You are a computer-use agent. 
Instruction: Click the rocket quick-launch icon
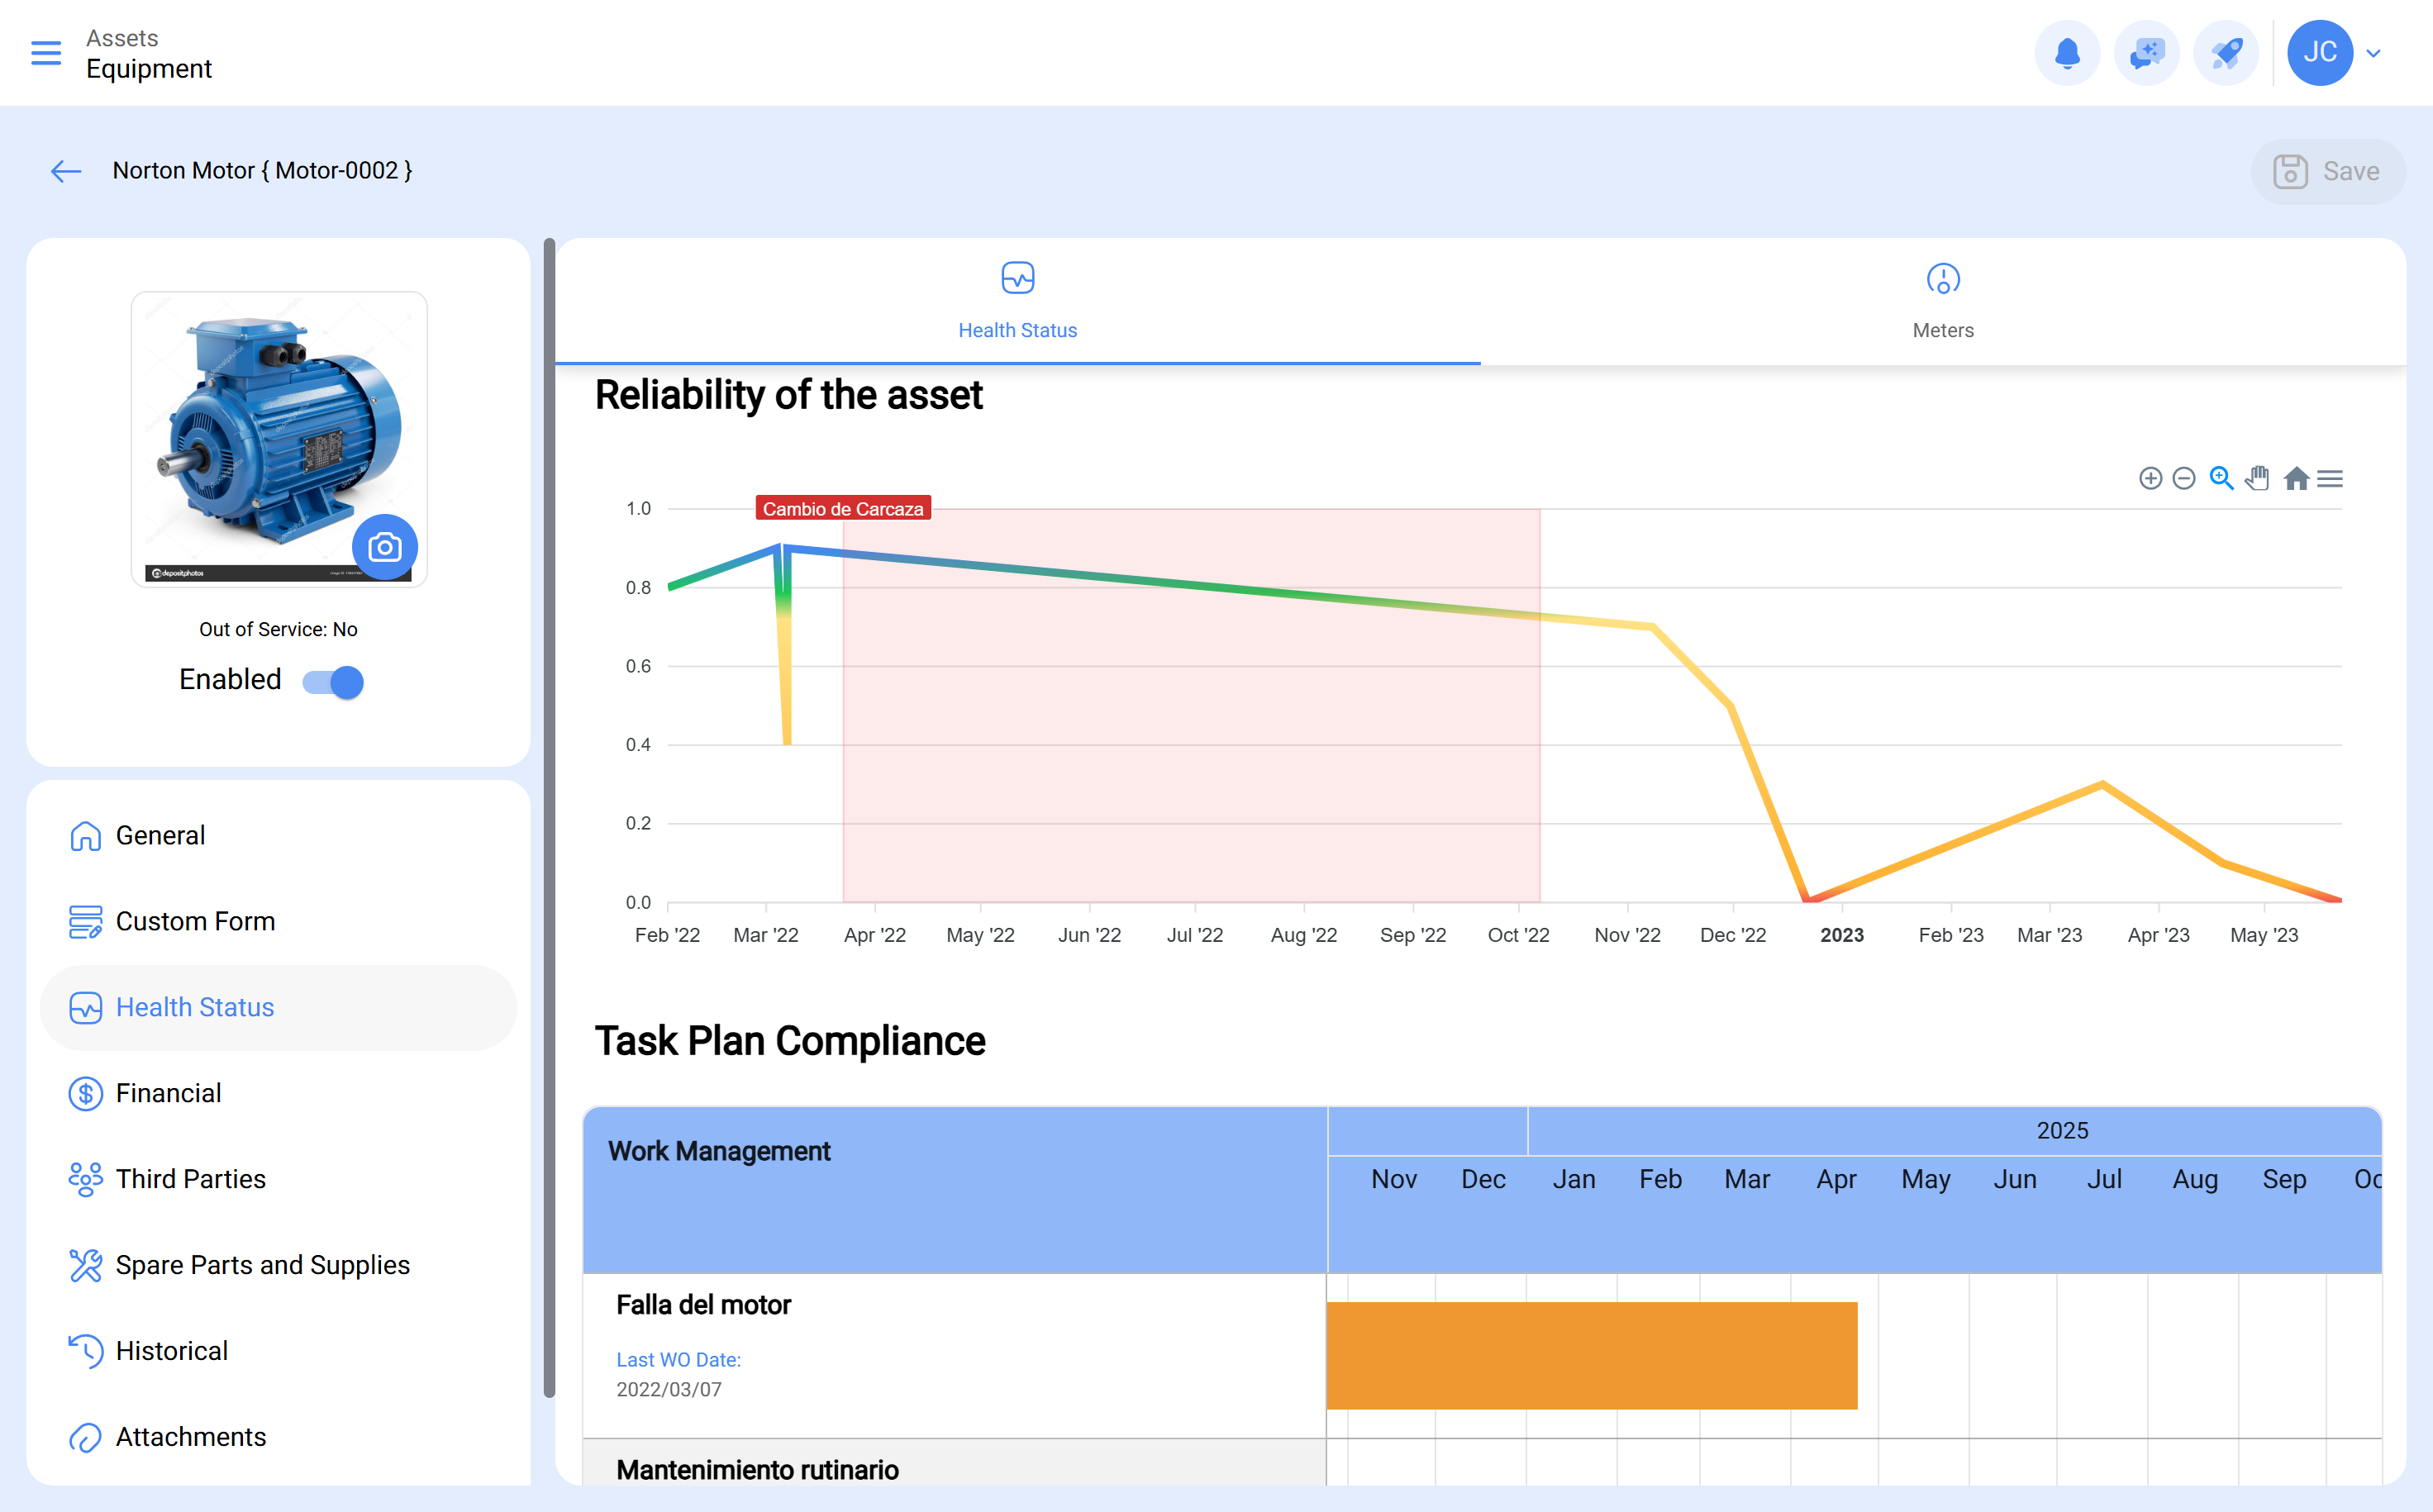[x=2225, y=53]
